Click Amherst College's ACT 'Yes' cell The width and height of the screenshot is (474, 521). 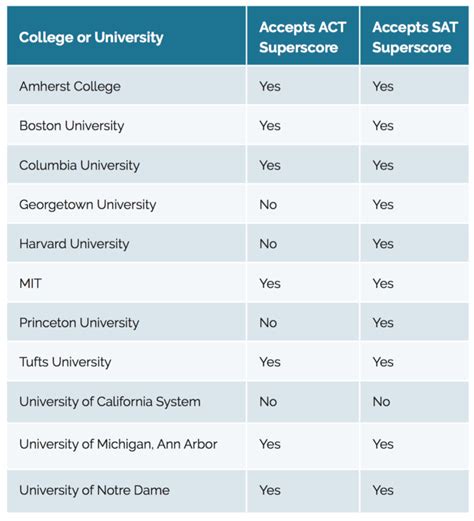[x=303, y=86]
